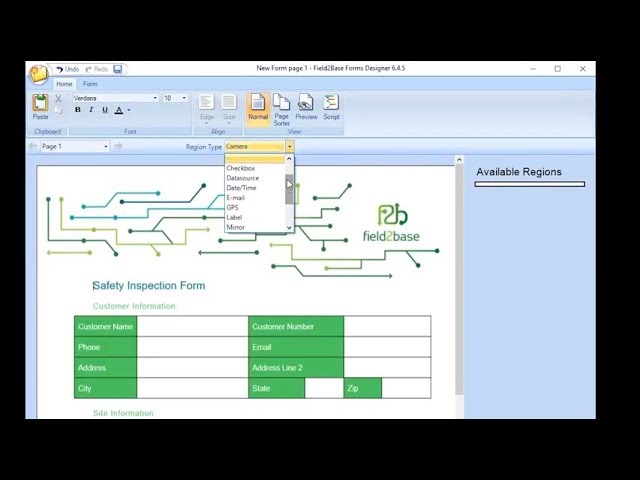Click the form canvas vertical scrollbar
The height and width of the screenshot is (480, 640).
[459, 280]
